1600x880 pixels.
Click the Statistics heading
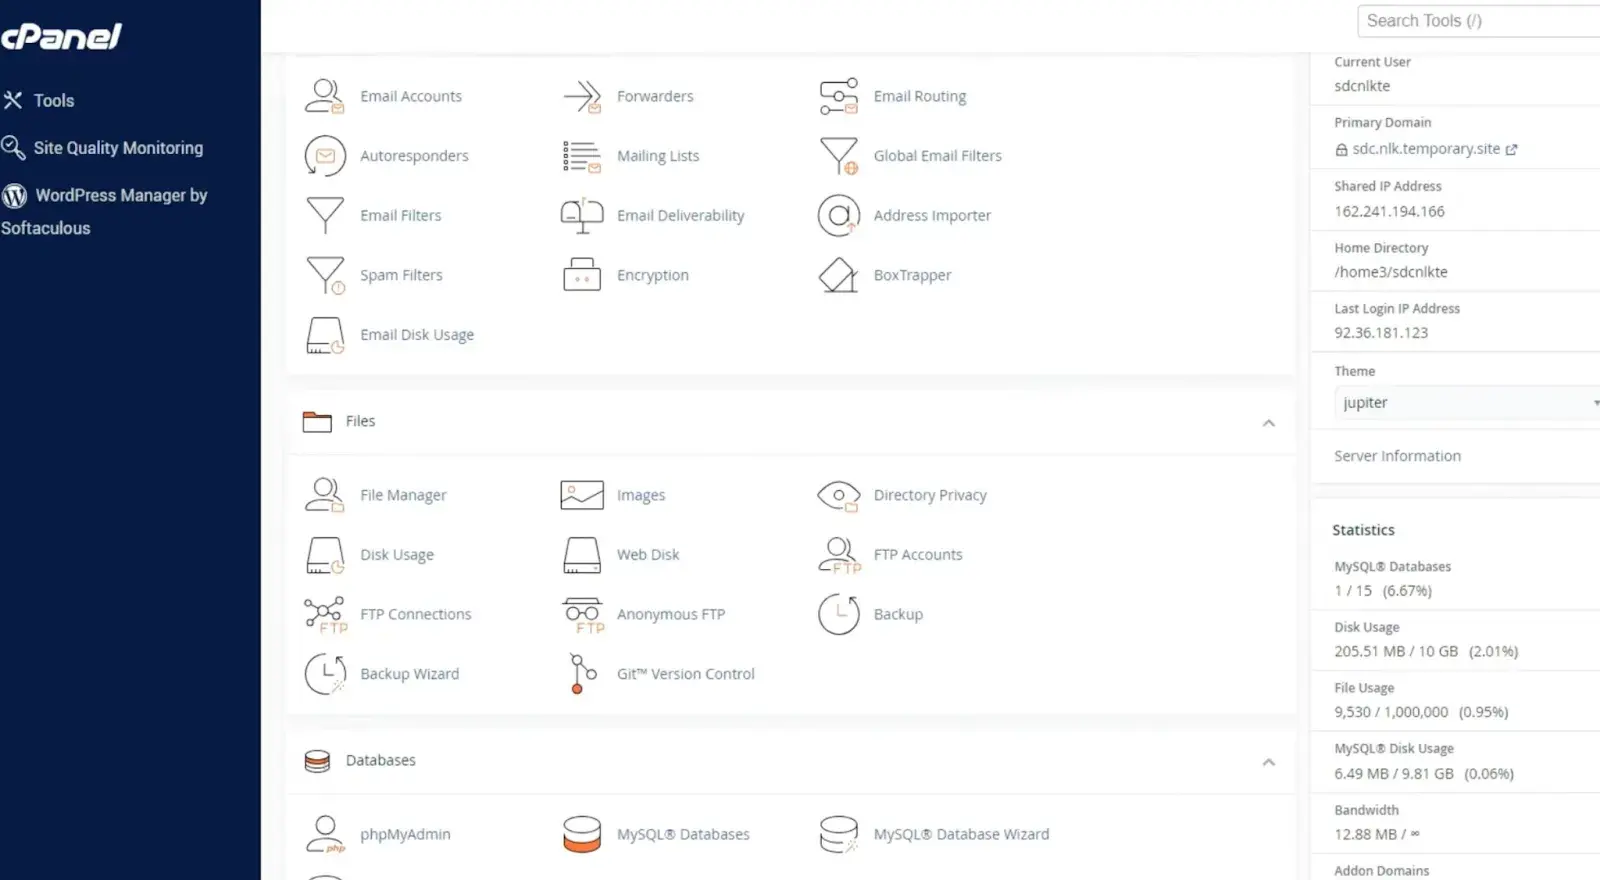tap(1363, 530)
